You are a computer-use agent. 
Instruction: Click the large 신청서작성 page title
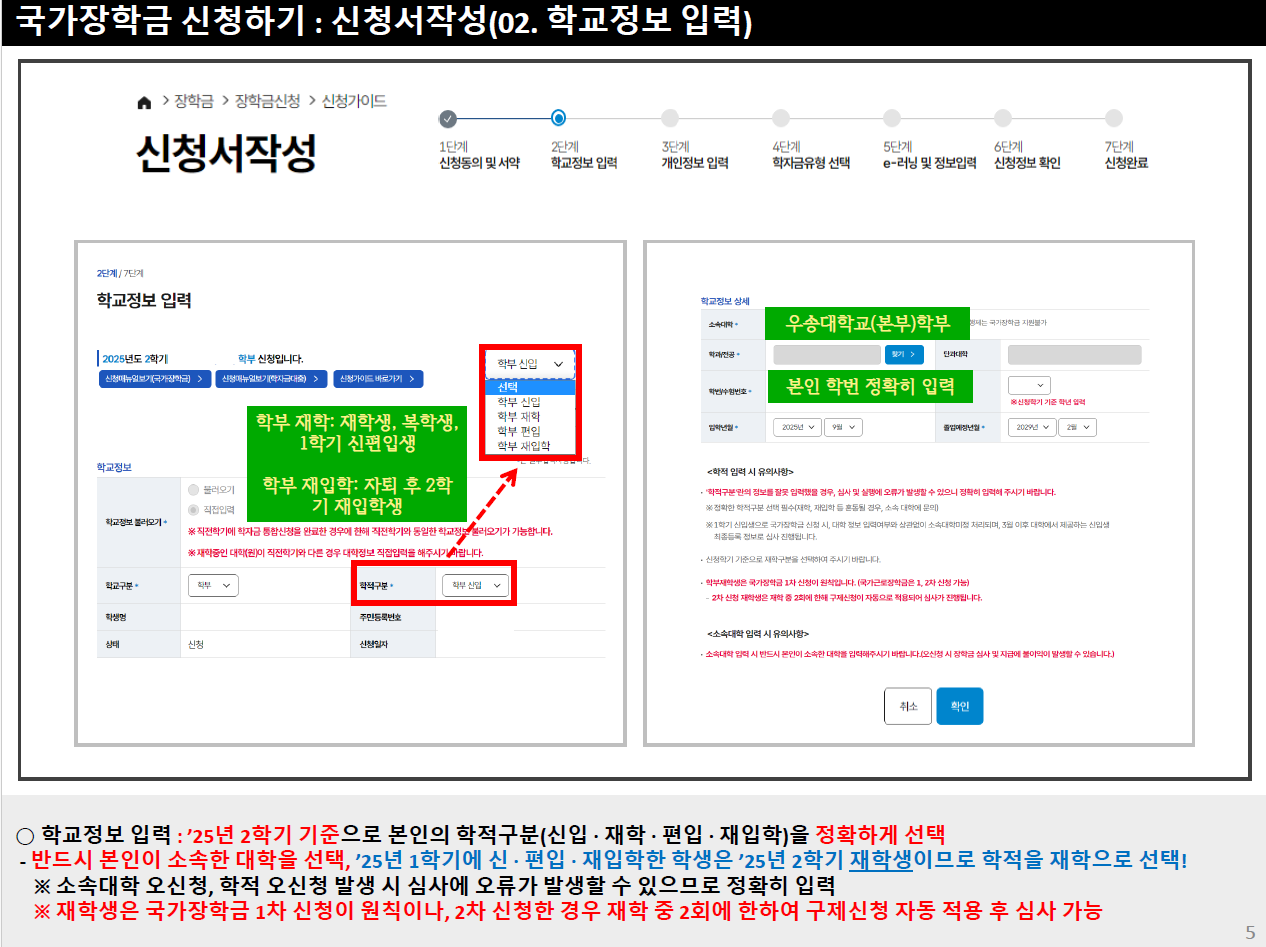[x=226, y=152]
